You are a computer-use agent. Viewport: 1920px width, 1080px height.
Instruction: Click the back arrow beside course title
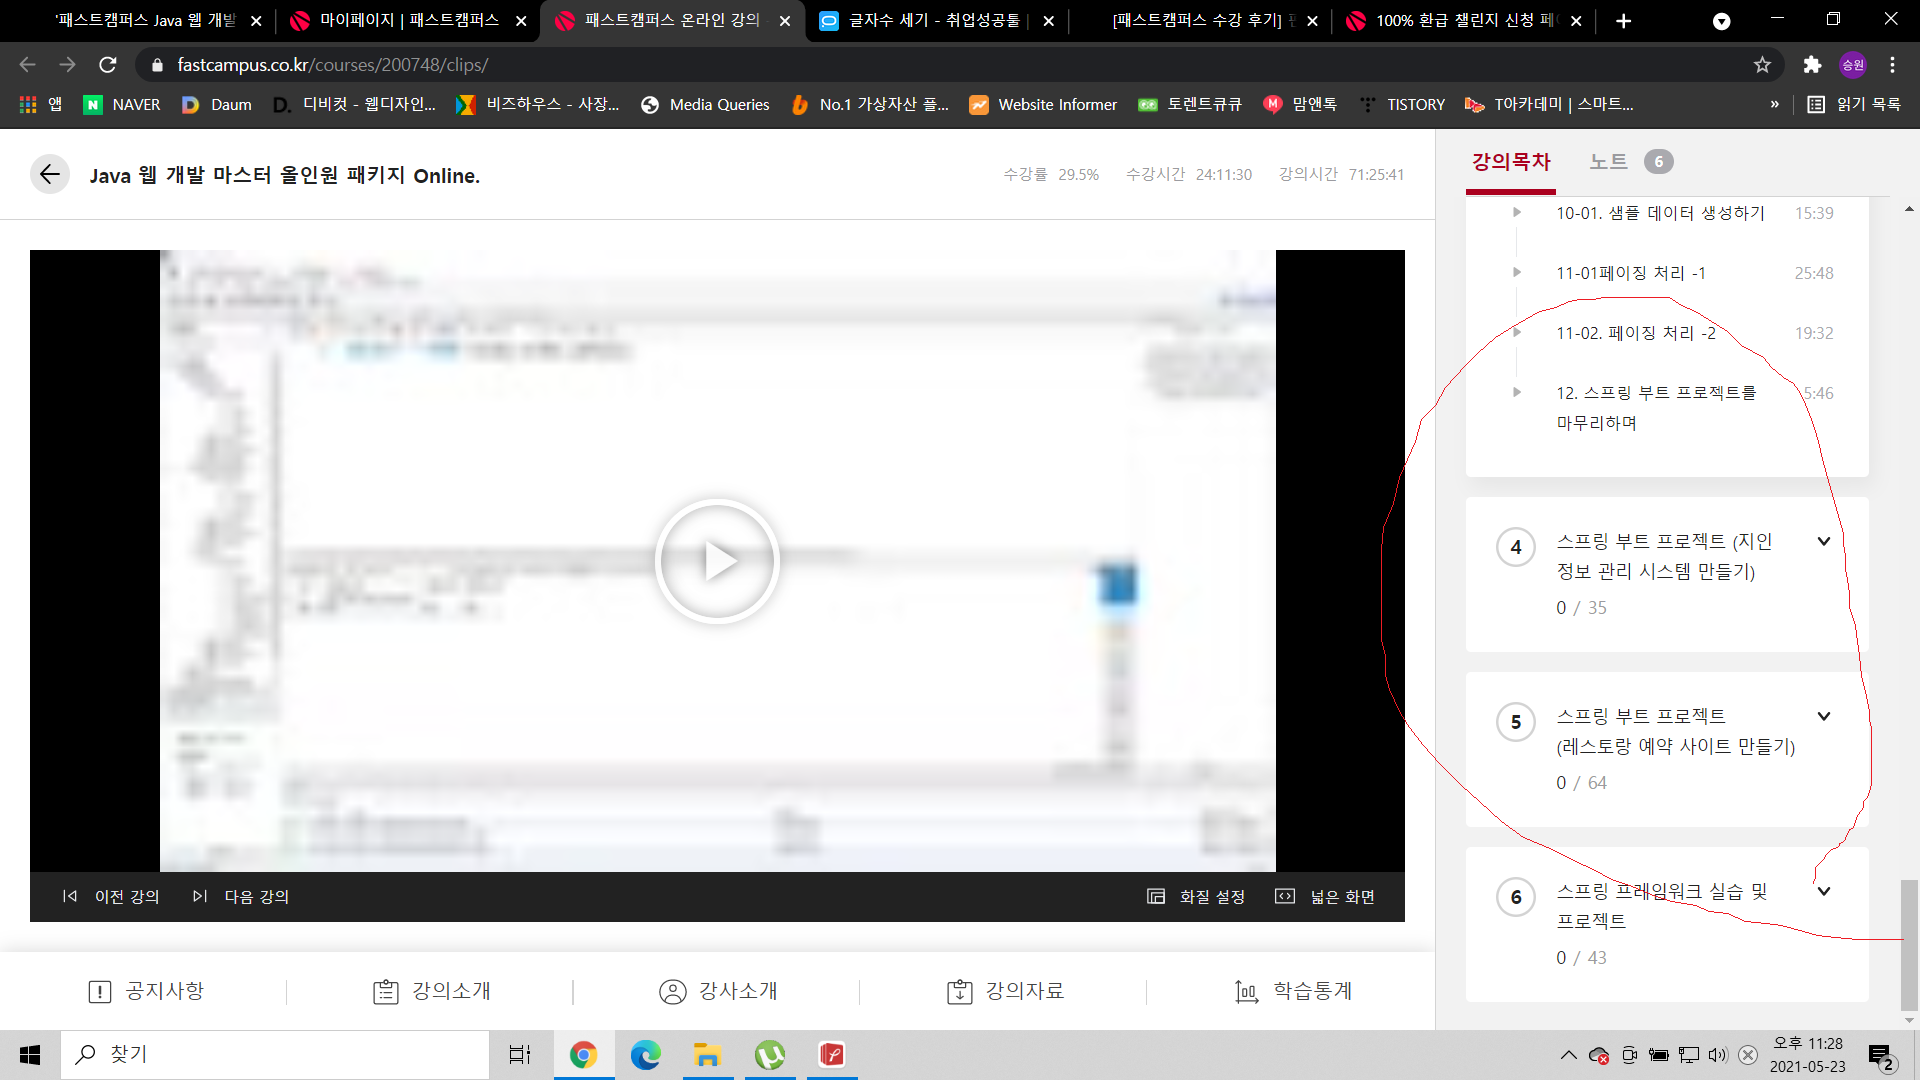[49, 175]
